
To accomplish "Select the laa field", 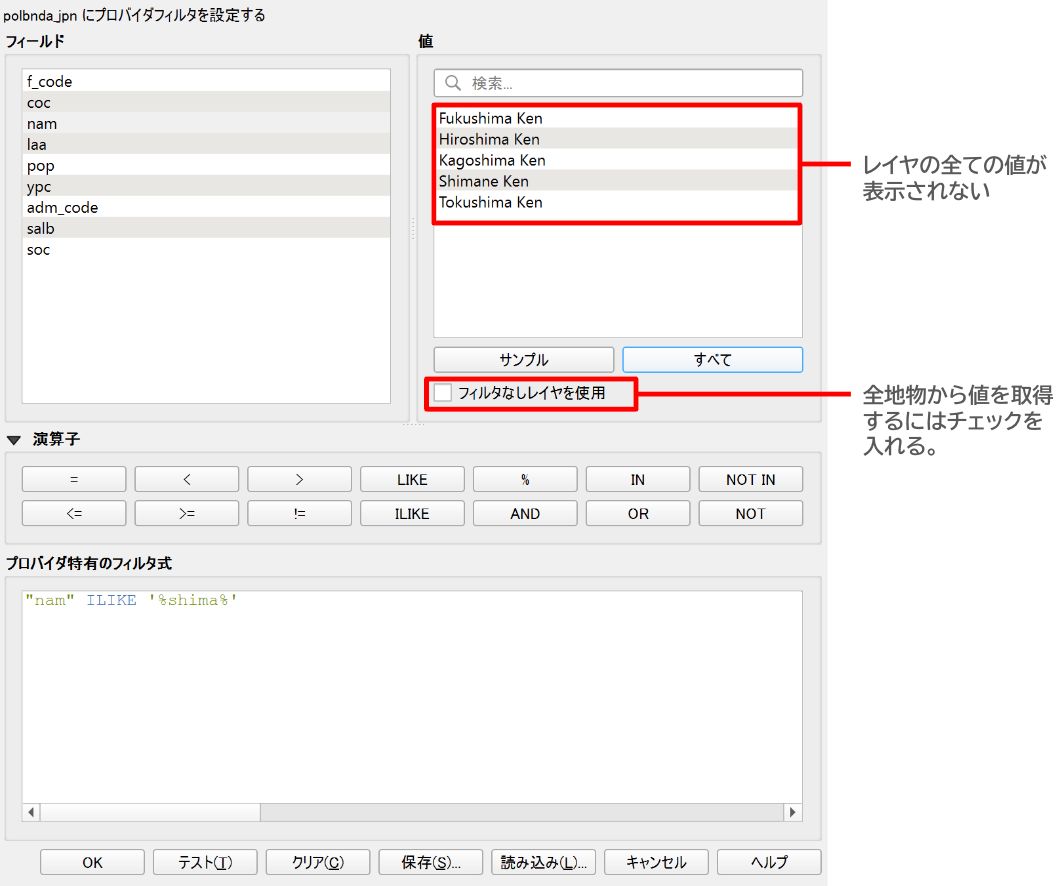I will (x=206, y=145).
